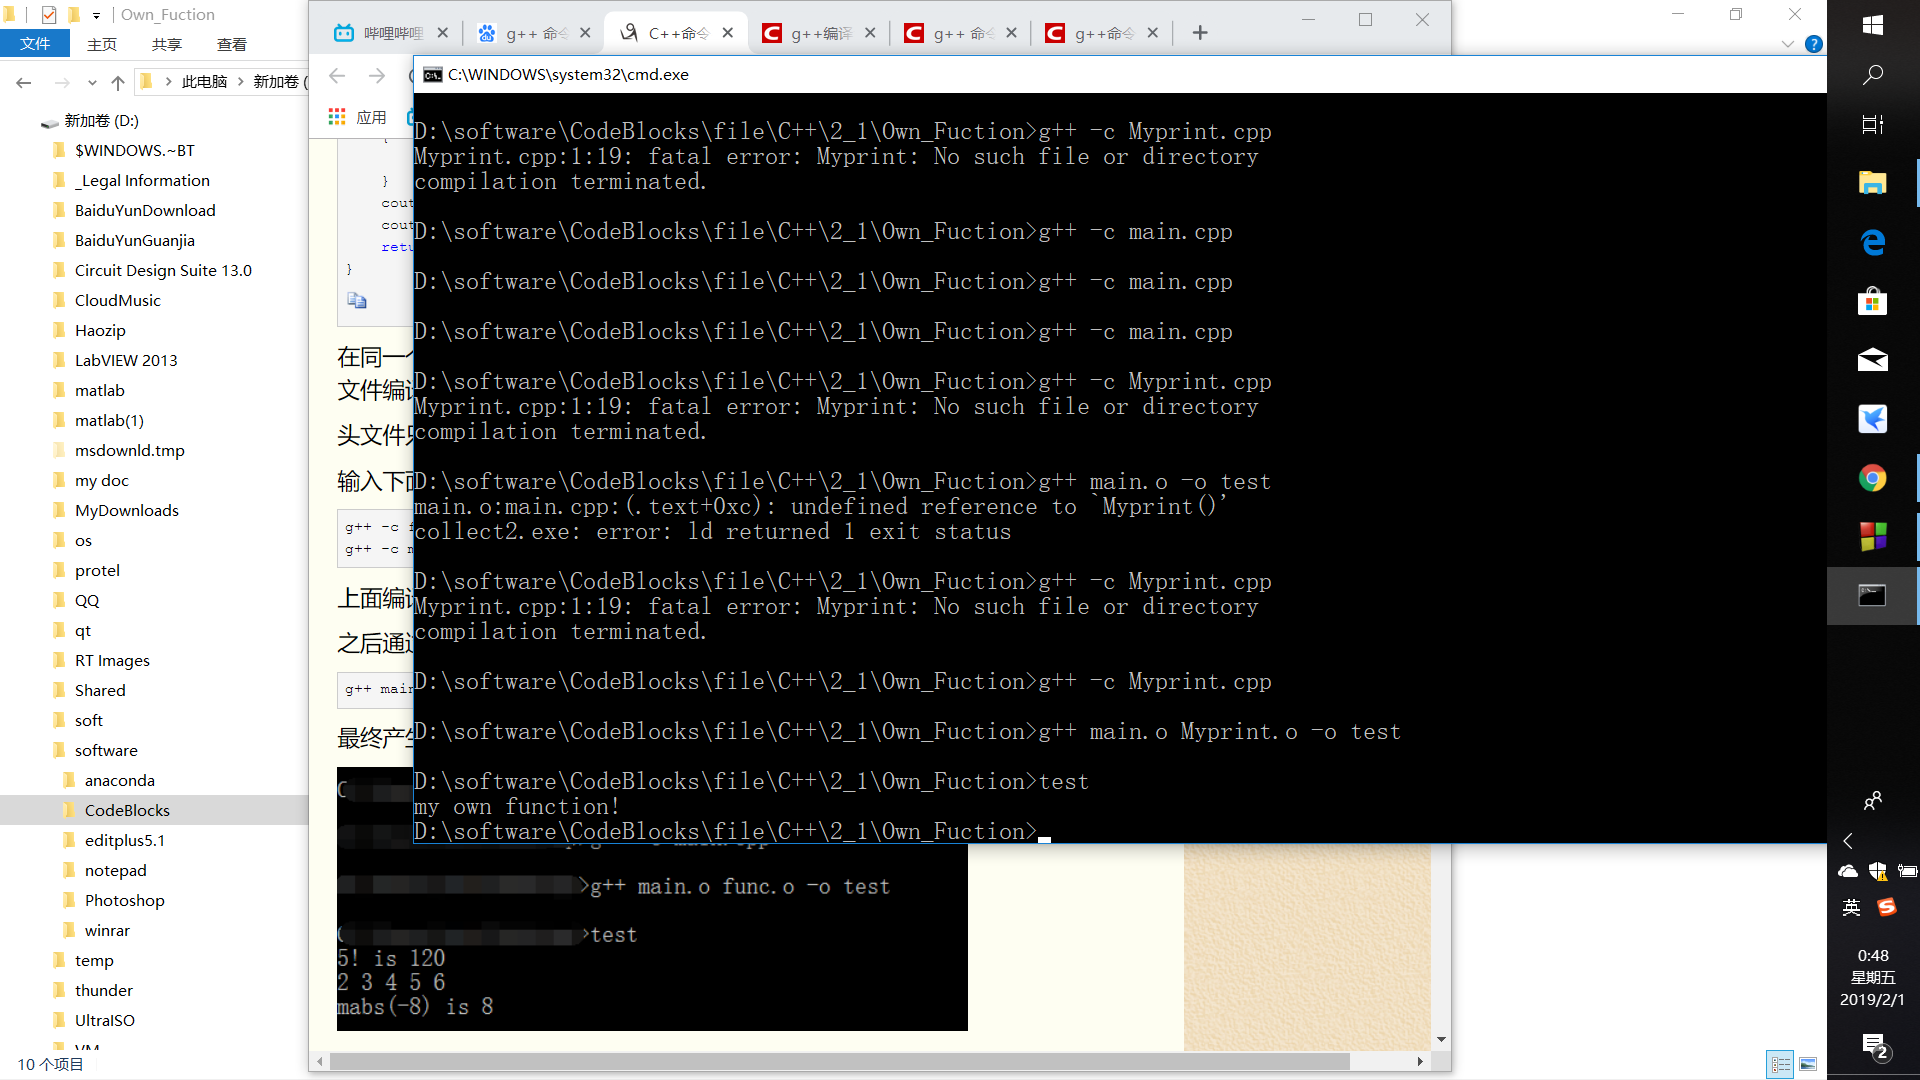Open Microsoft Store taskbar icon
Viewport: 1920px width, 1080px height.
(1873, 301)
